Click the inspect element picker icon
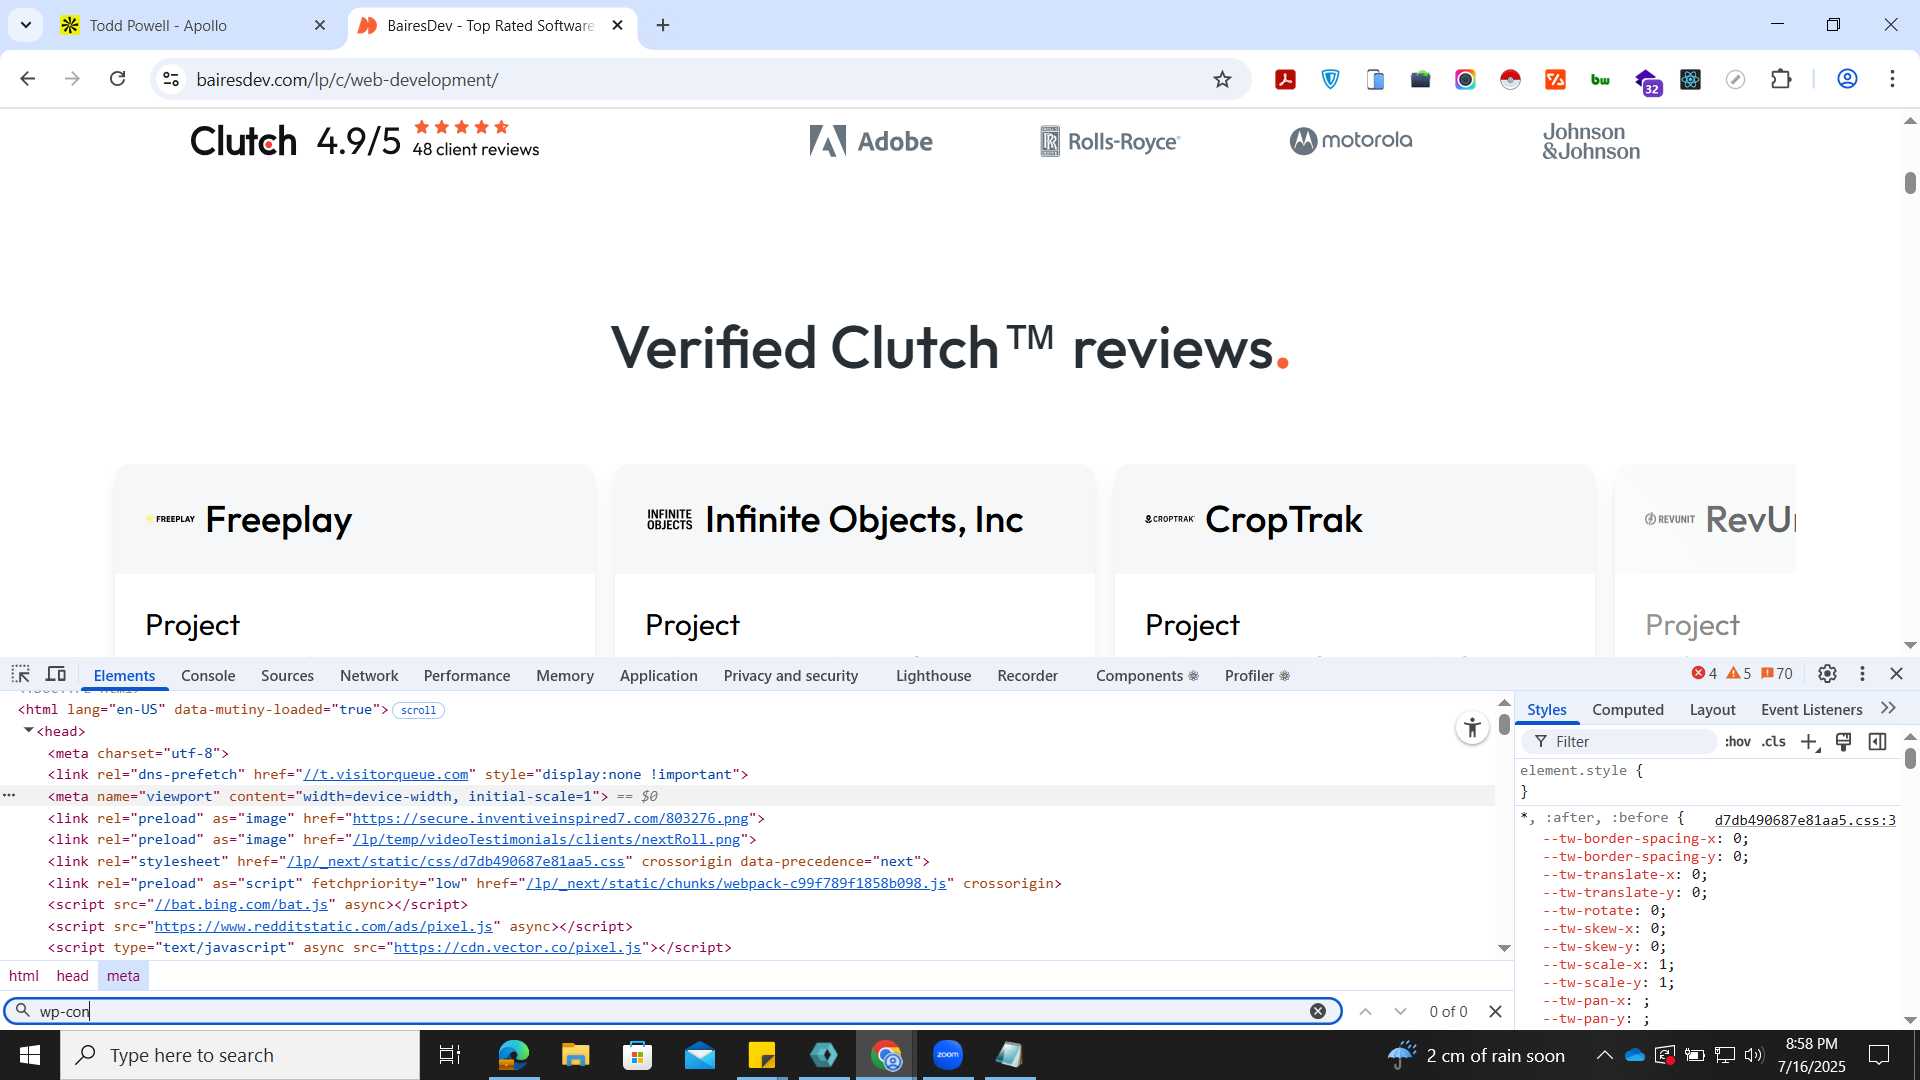 [21, 674]
